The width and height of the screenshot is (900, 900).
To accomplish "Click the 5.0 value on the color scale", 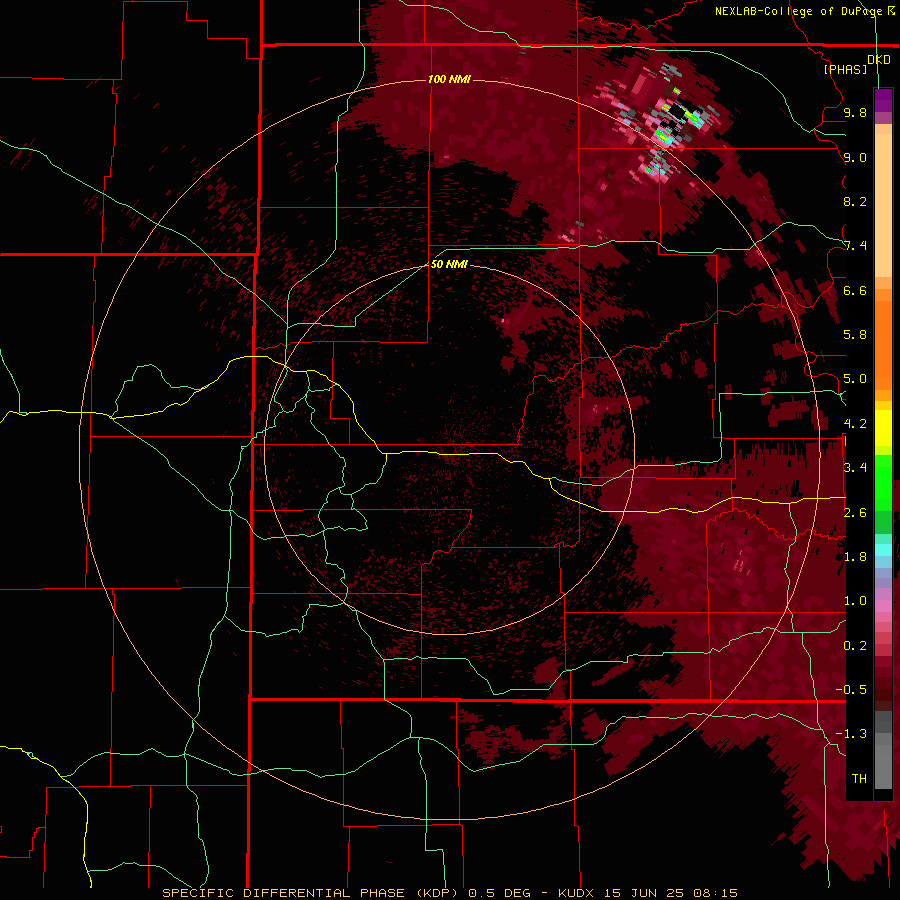I will [x=855, y=379].
